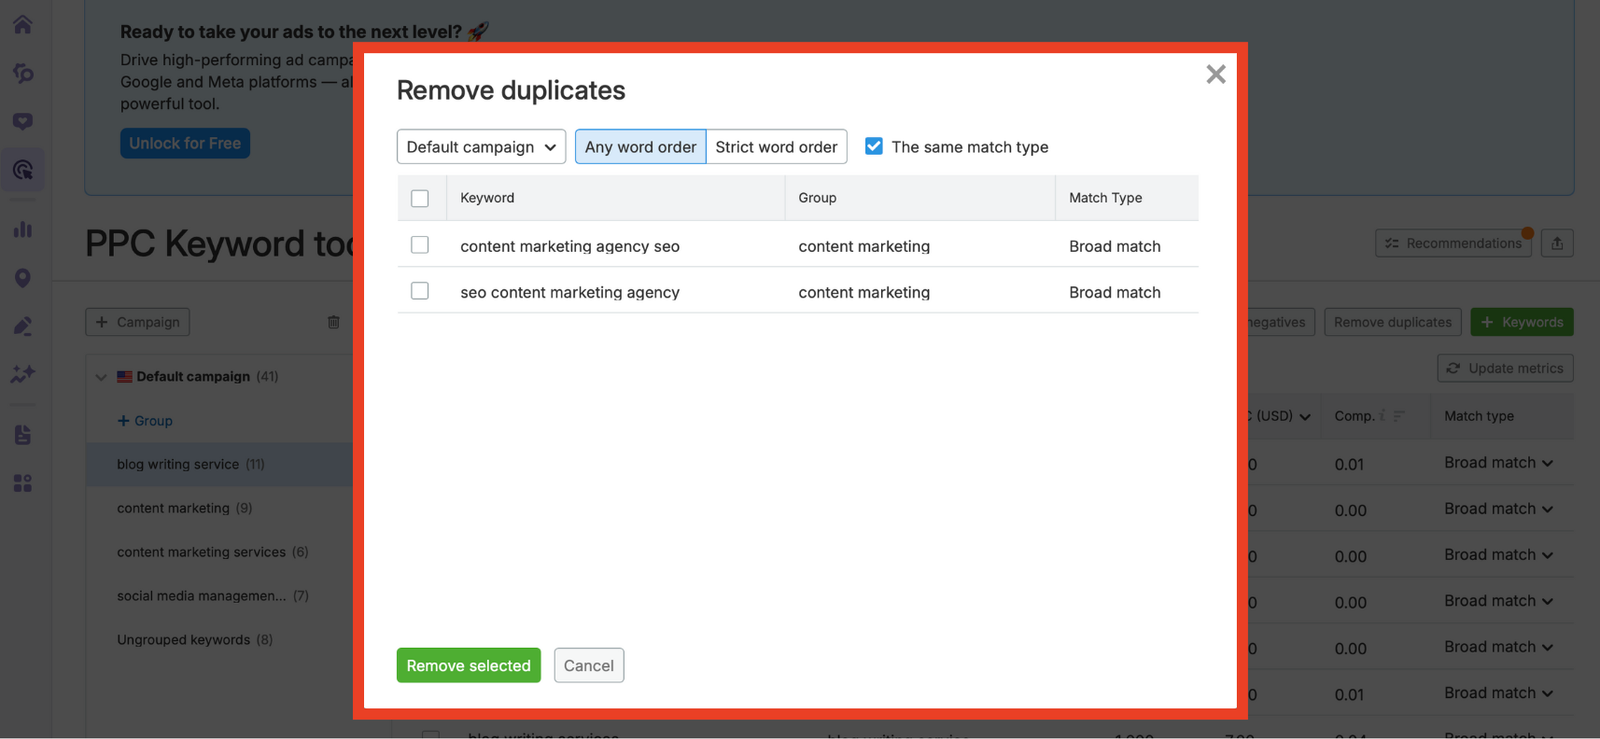Image resolution: width=1600 pixels, height=739 pixels.
Task: Open the Advertising target sidebar icon
Action: pyautogui.click(x=22, y=170)
